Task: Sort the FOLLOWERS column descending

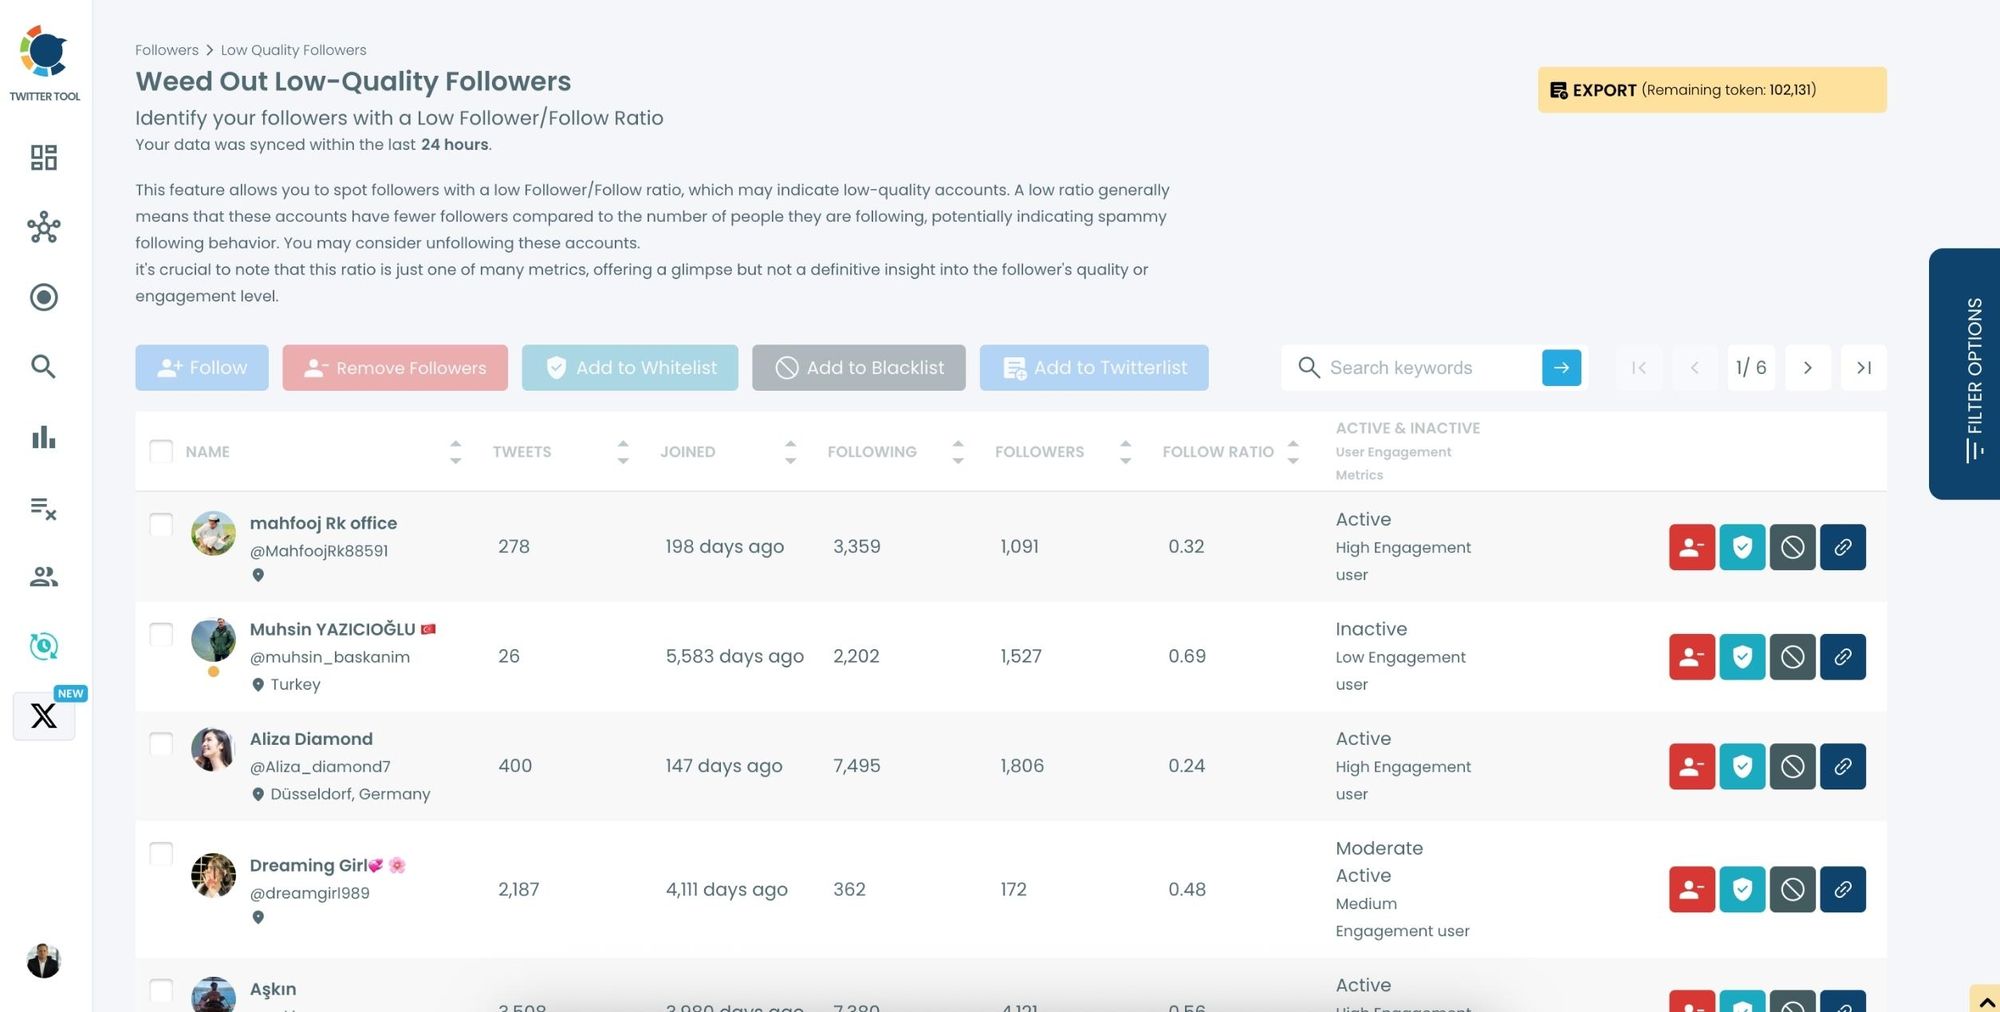Action: 1126,459
